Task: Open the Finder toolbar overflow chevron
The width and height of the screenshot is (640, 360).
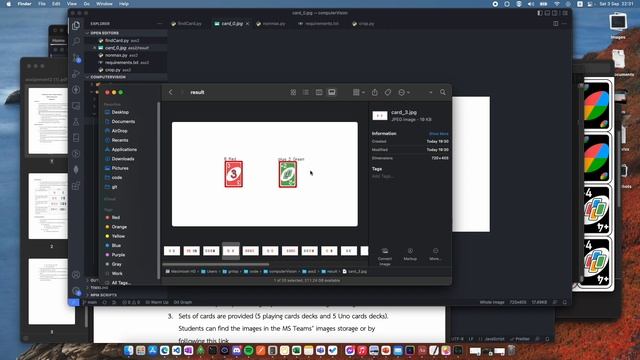Action: pos(430,92)
